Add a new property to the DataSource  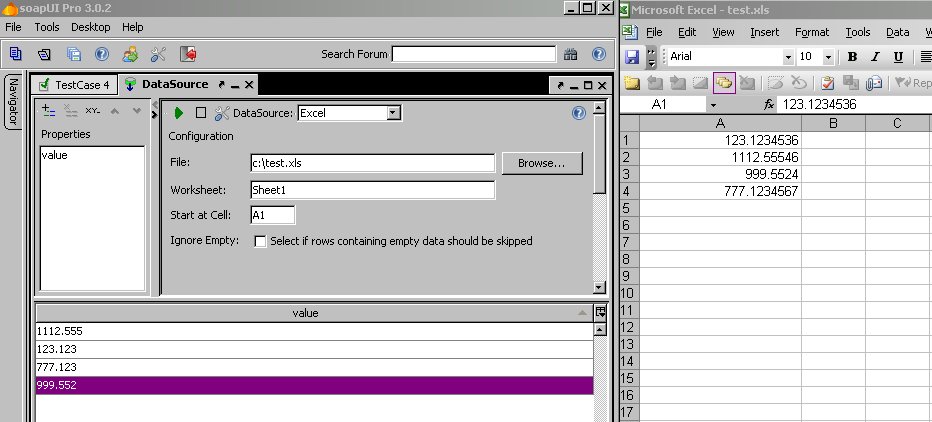click(49, 111)
